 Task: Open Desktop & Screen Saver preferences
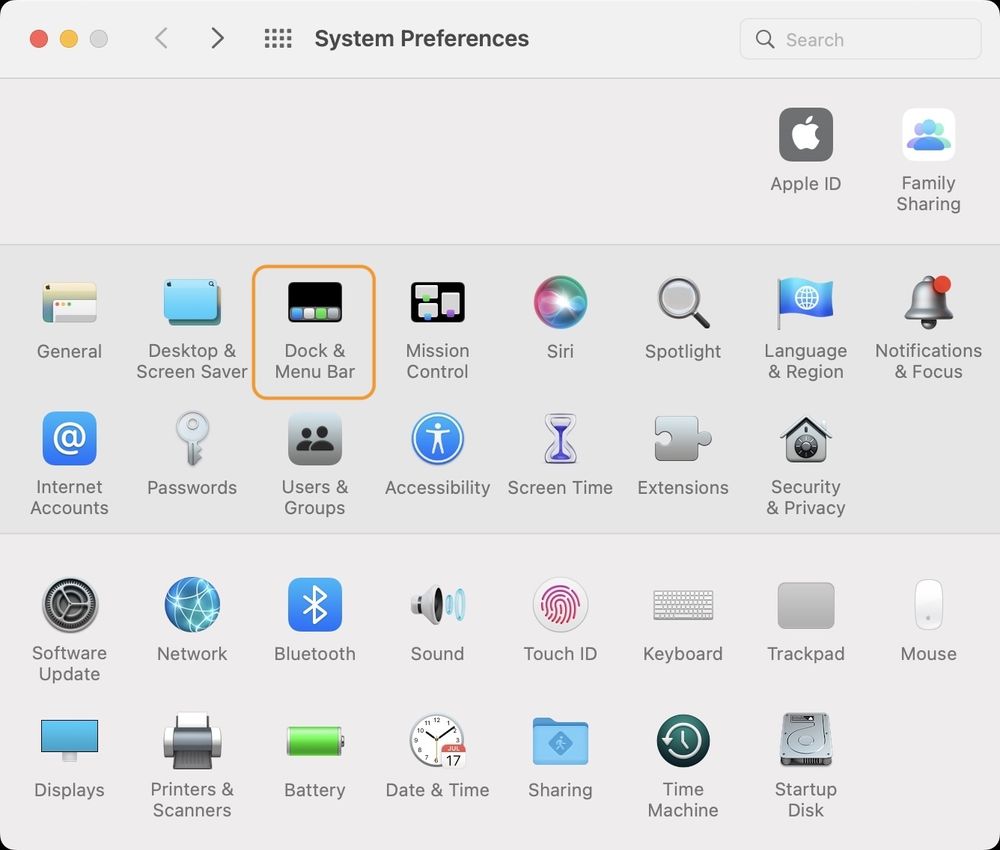(x=192, y=302)
